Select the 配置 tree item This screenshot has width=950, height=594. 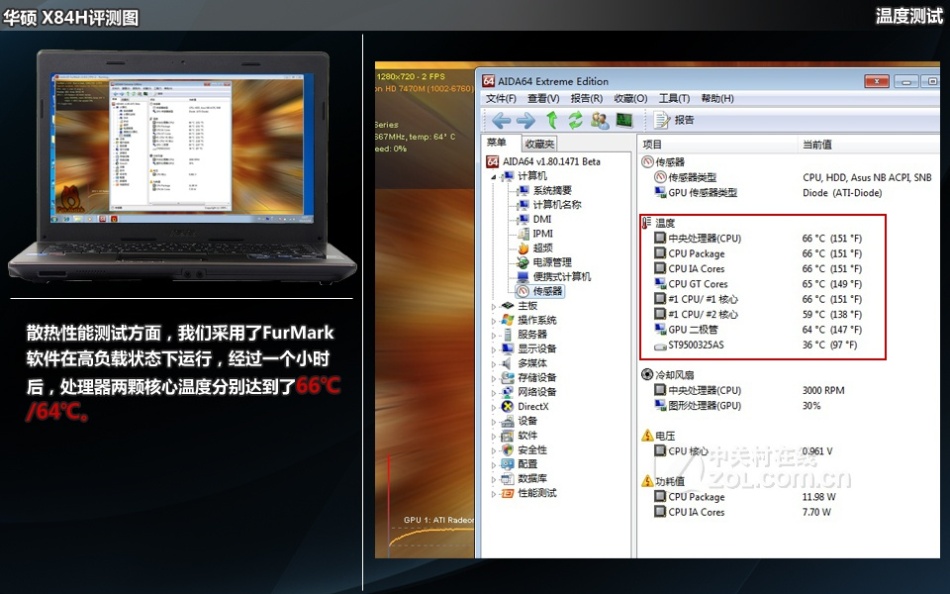(520, 464)
